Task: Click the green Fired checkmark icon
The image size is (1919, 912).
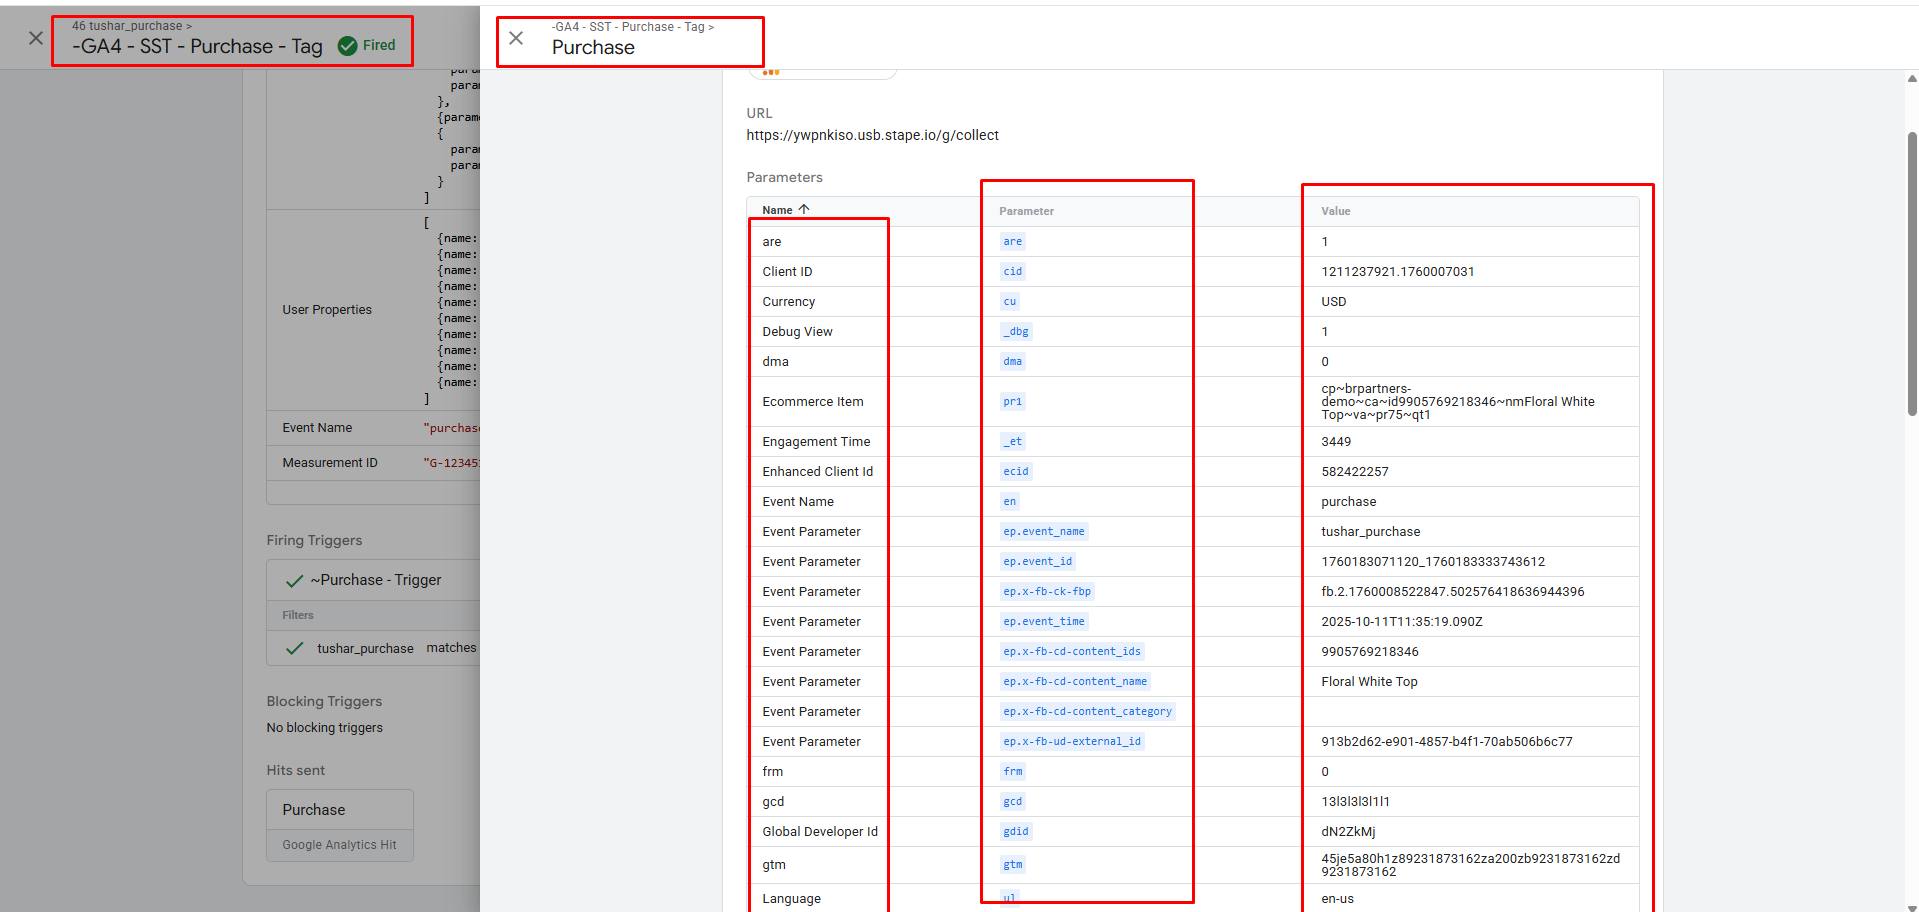Action: click(348, 46)
